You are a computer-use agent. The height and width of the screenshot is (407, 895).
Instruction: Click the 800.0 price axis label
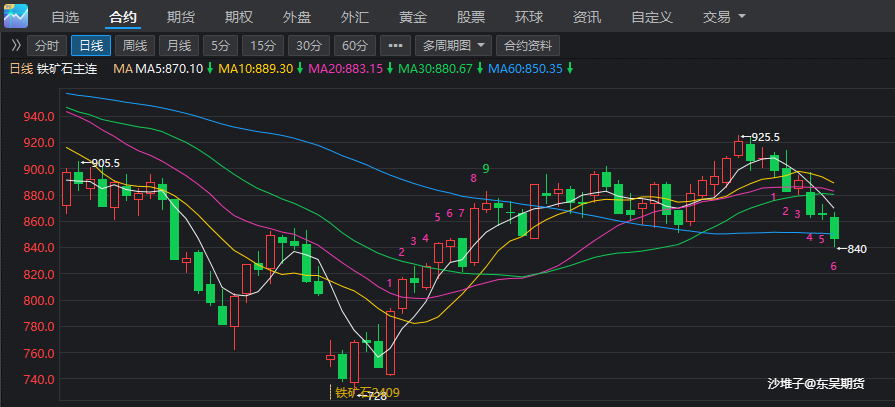click(x=39, y=300)
